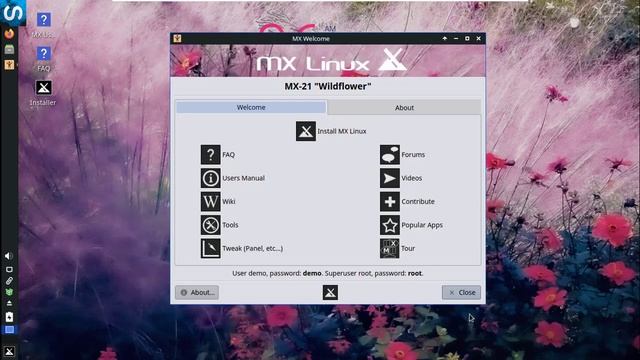Screen dimensions: 640x360
Task: Open the Videos entry
Action: pyautogui.click(x=401, y=178)
